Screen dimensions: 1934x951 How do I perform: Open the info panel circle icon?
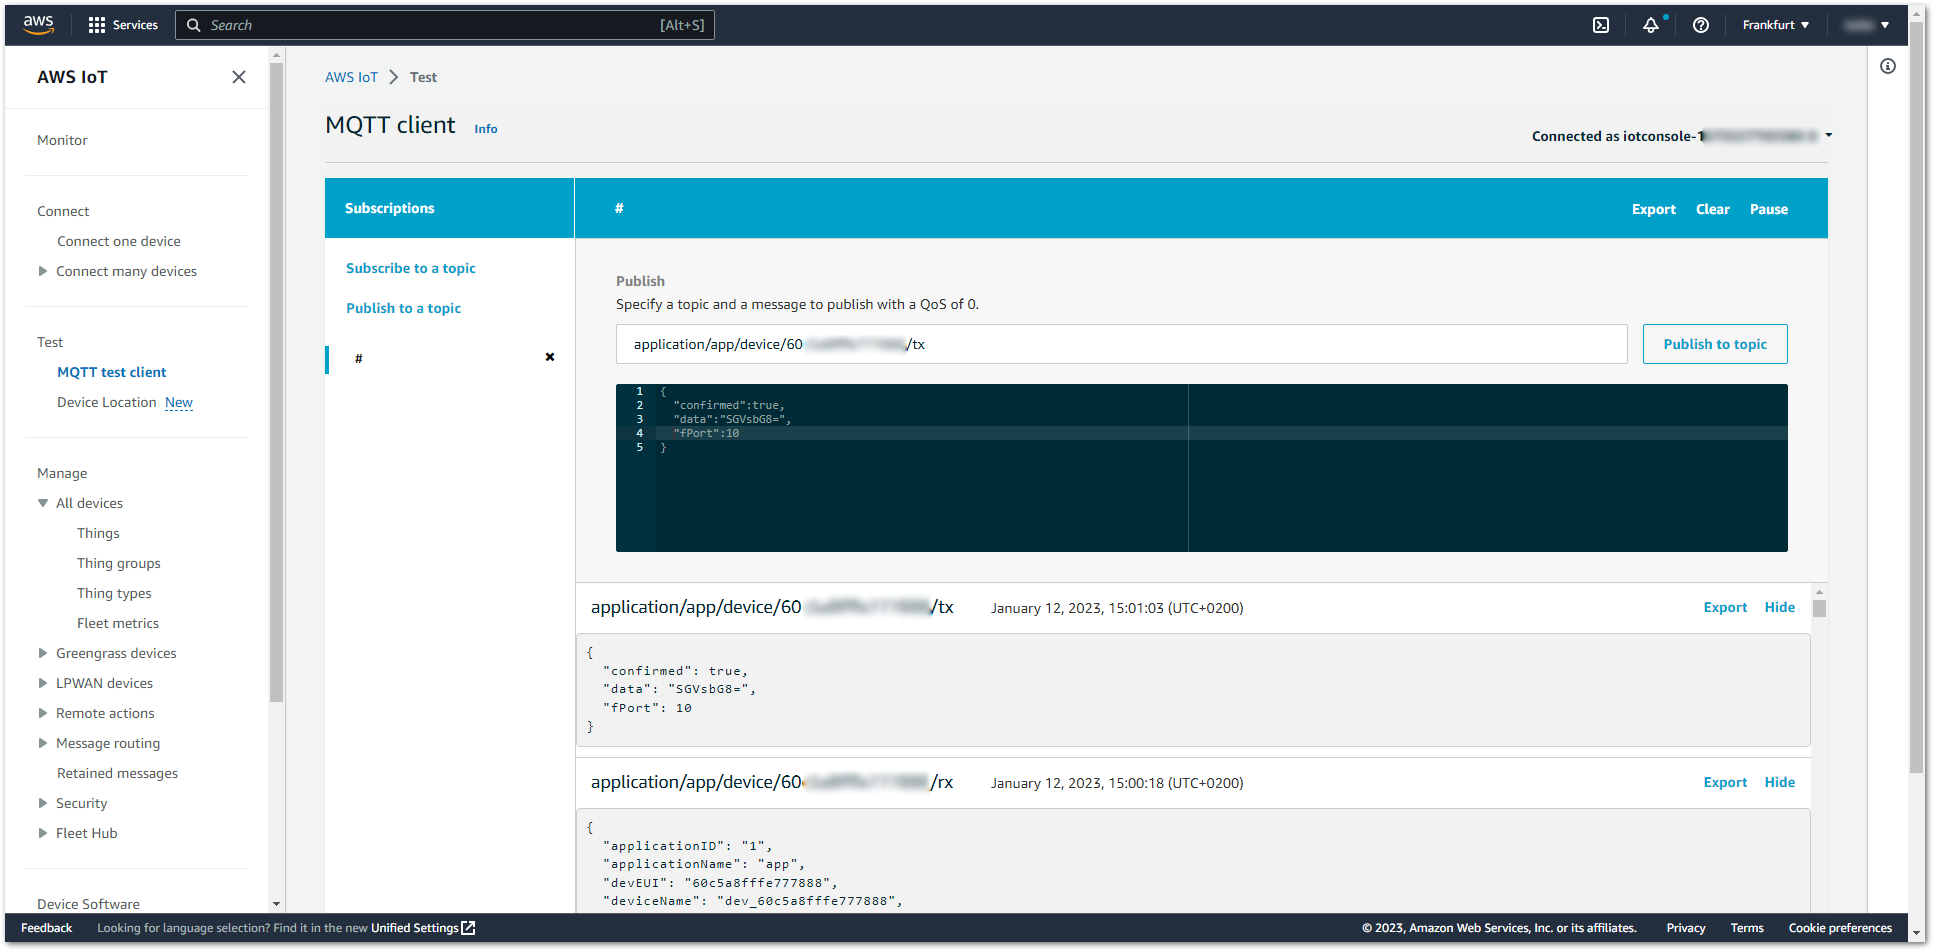point(1888,66)
